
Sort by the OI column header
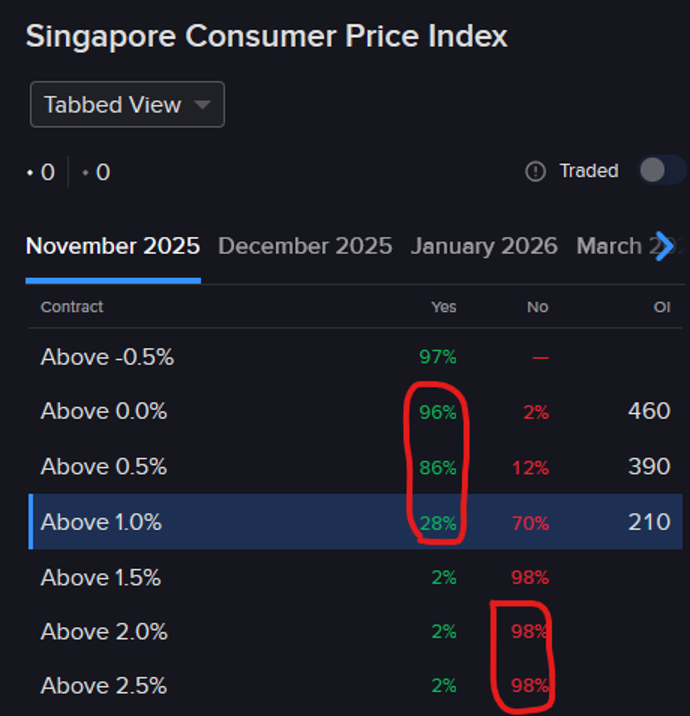662,307
